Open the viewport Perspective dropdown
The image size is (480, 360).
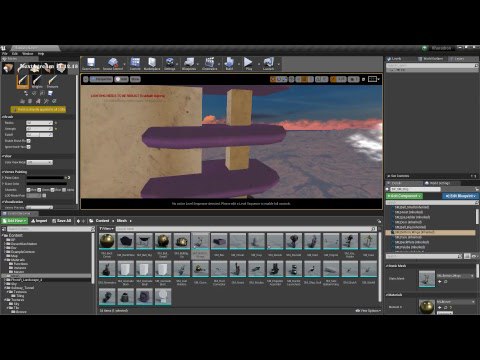[102, 79]
